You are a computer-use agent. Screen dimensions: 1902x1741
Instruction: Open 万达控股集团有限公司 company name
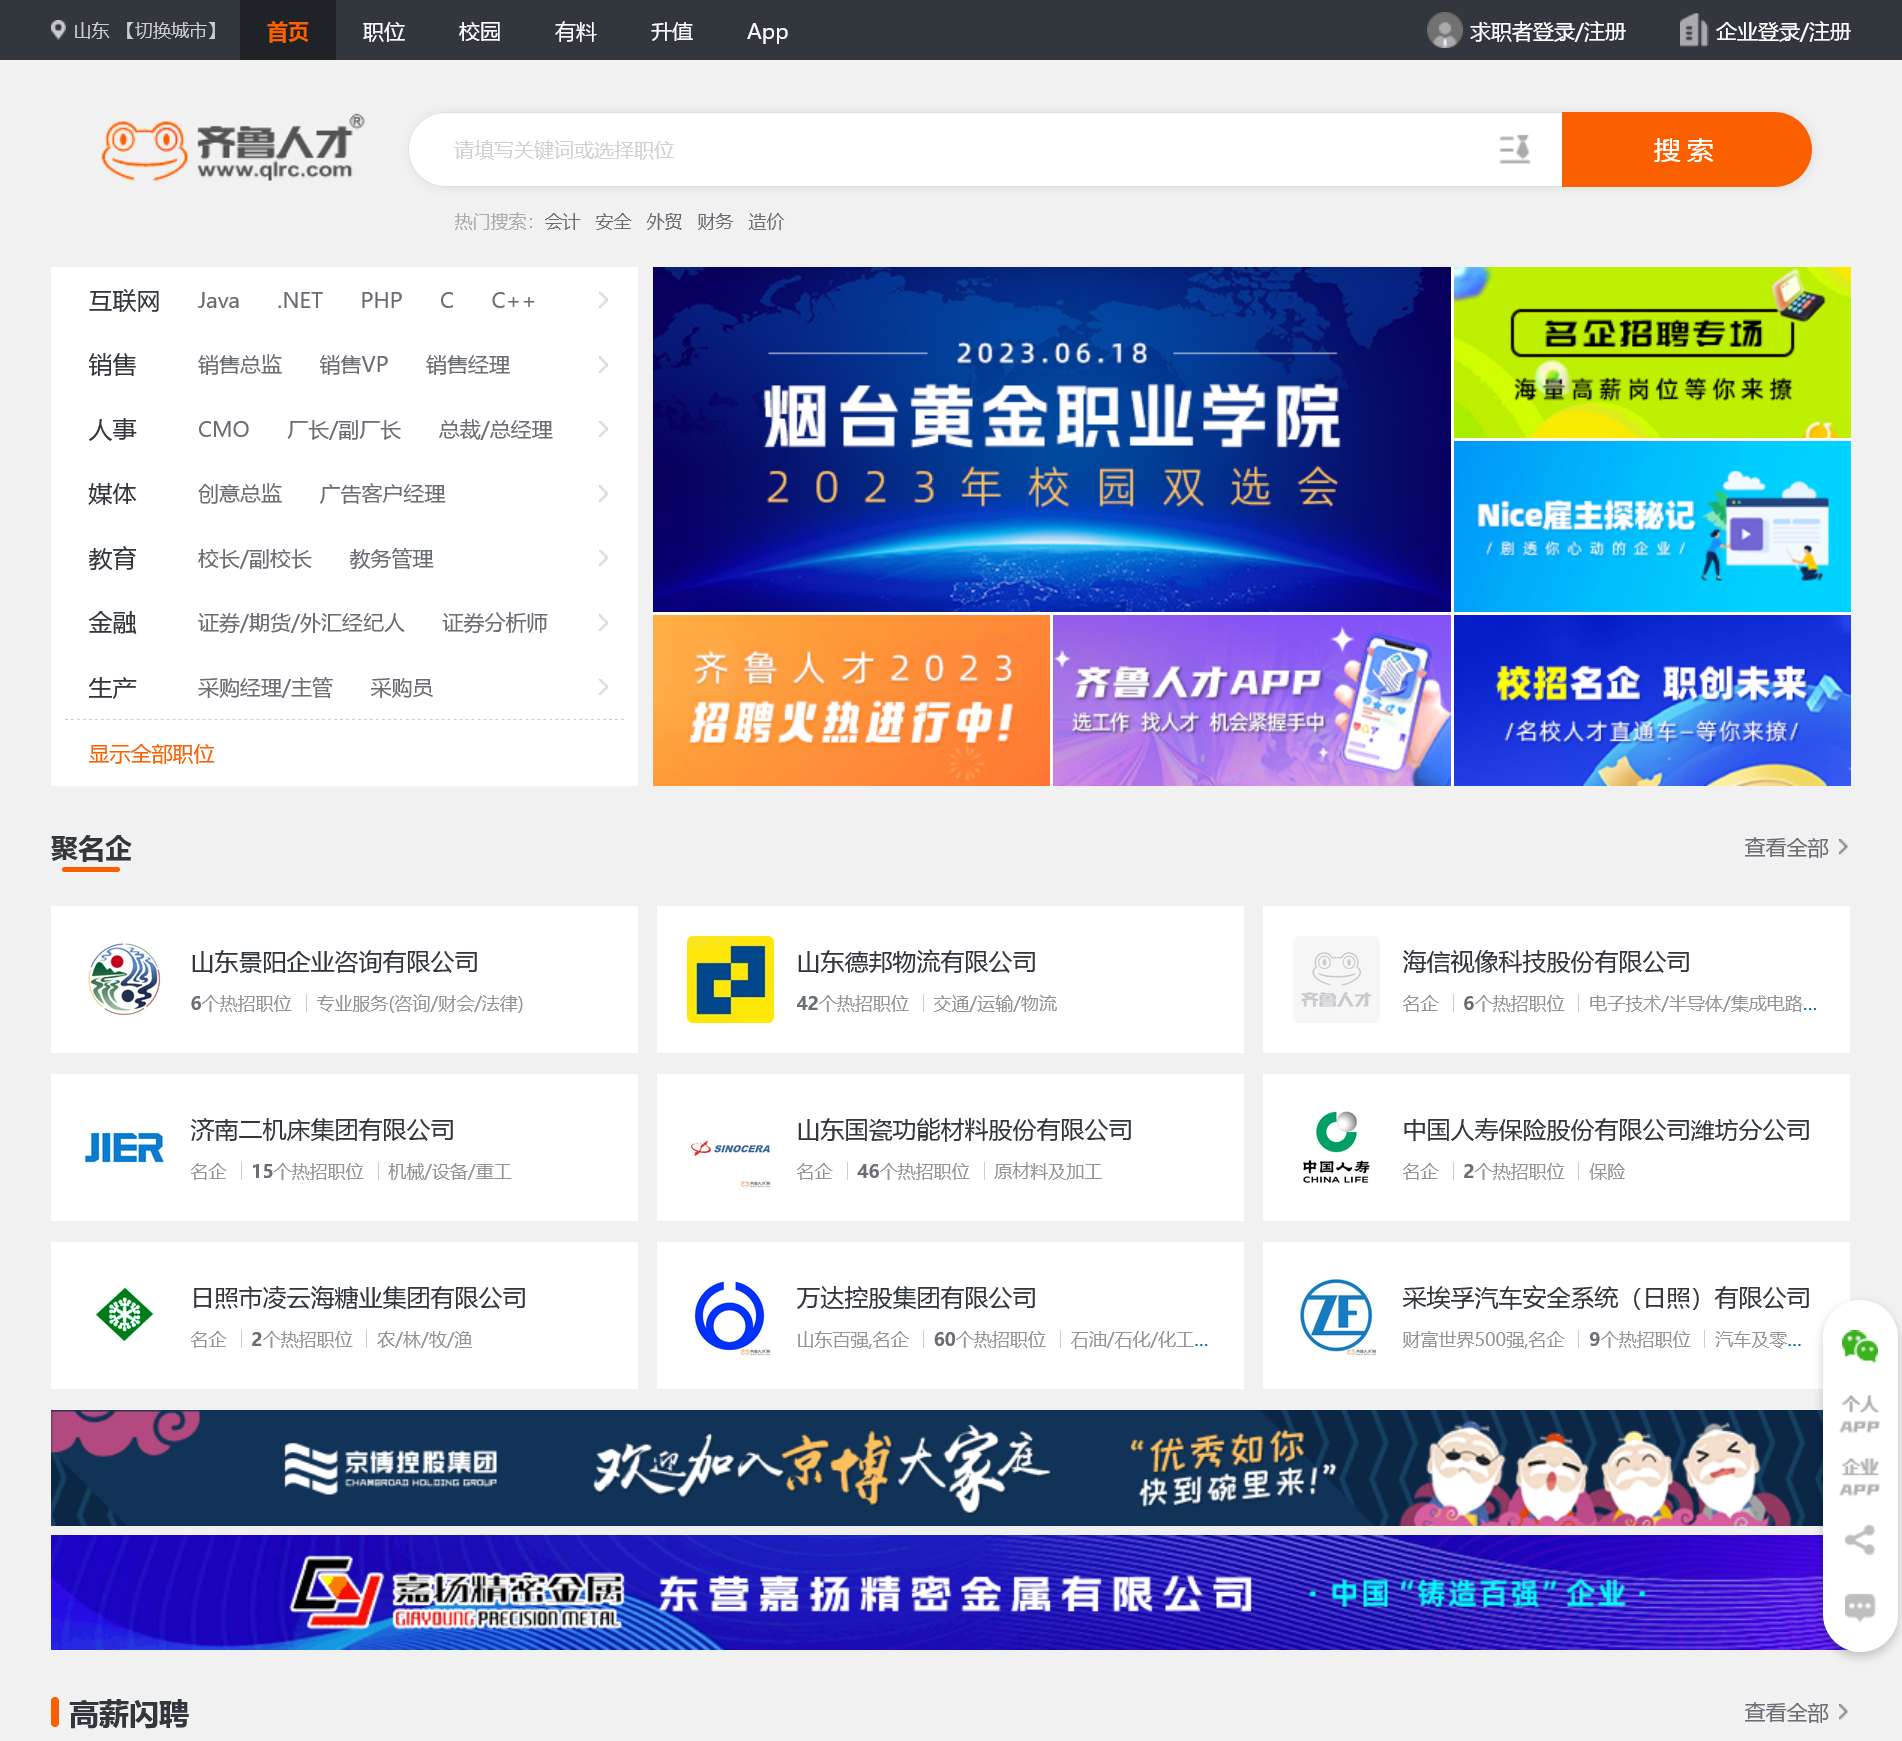coord(916,1298)
